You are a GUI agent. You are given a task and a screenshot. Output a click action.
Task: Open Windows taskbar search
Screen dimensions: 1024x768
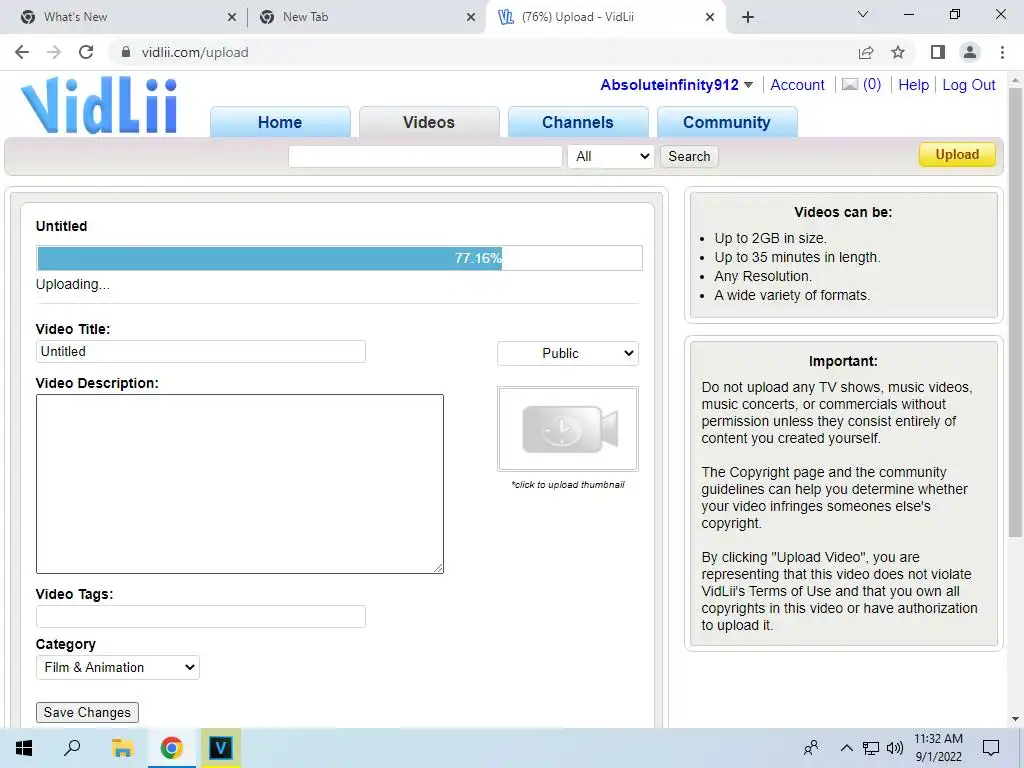(72, 748)
